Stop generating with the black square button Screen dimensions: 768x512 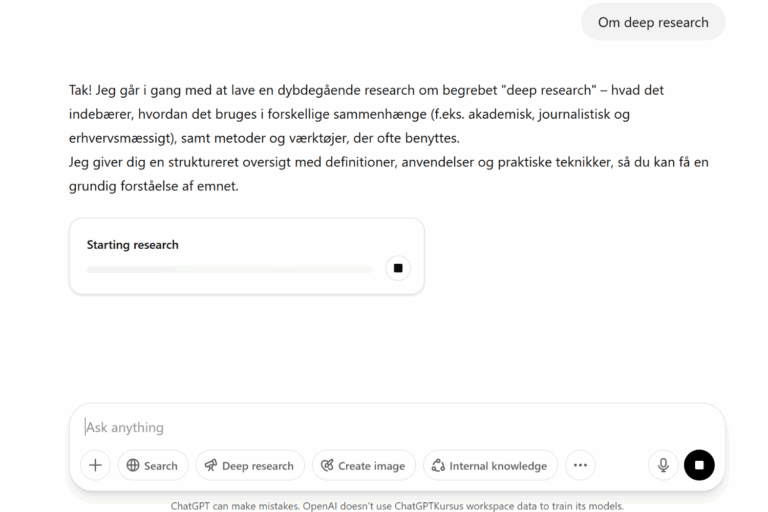[699, 465]
